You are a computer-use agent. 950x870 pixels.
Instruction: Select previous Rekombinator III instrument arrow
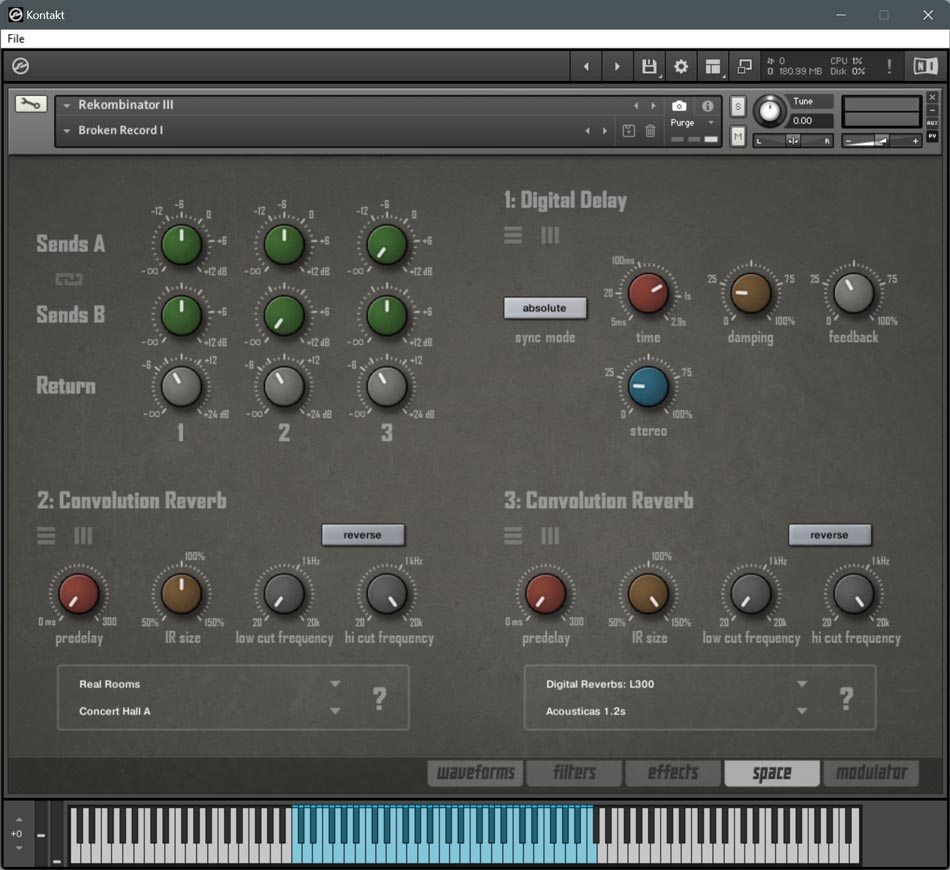point(636,105)
